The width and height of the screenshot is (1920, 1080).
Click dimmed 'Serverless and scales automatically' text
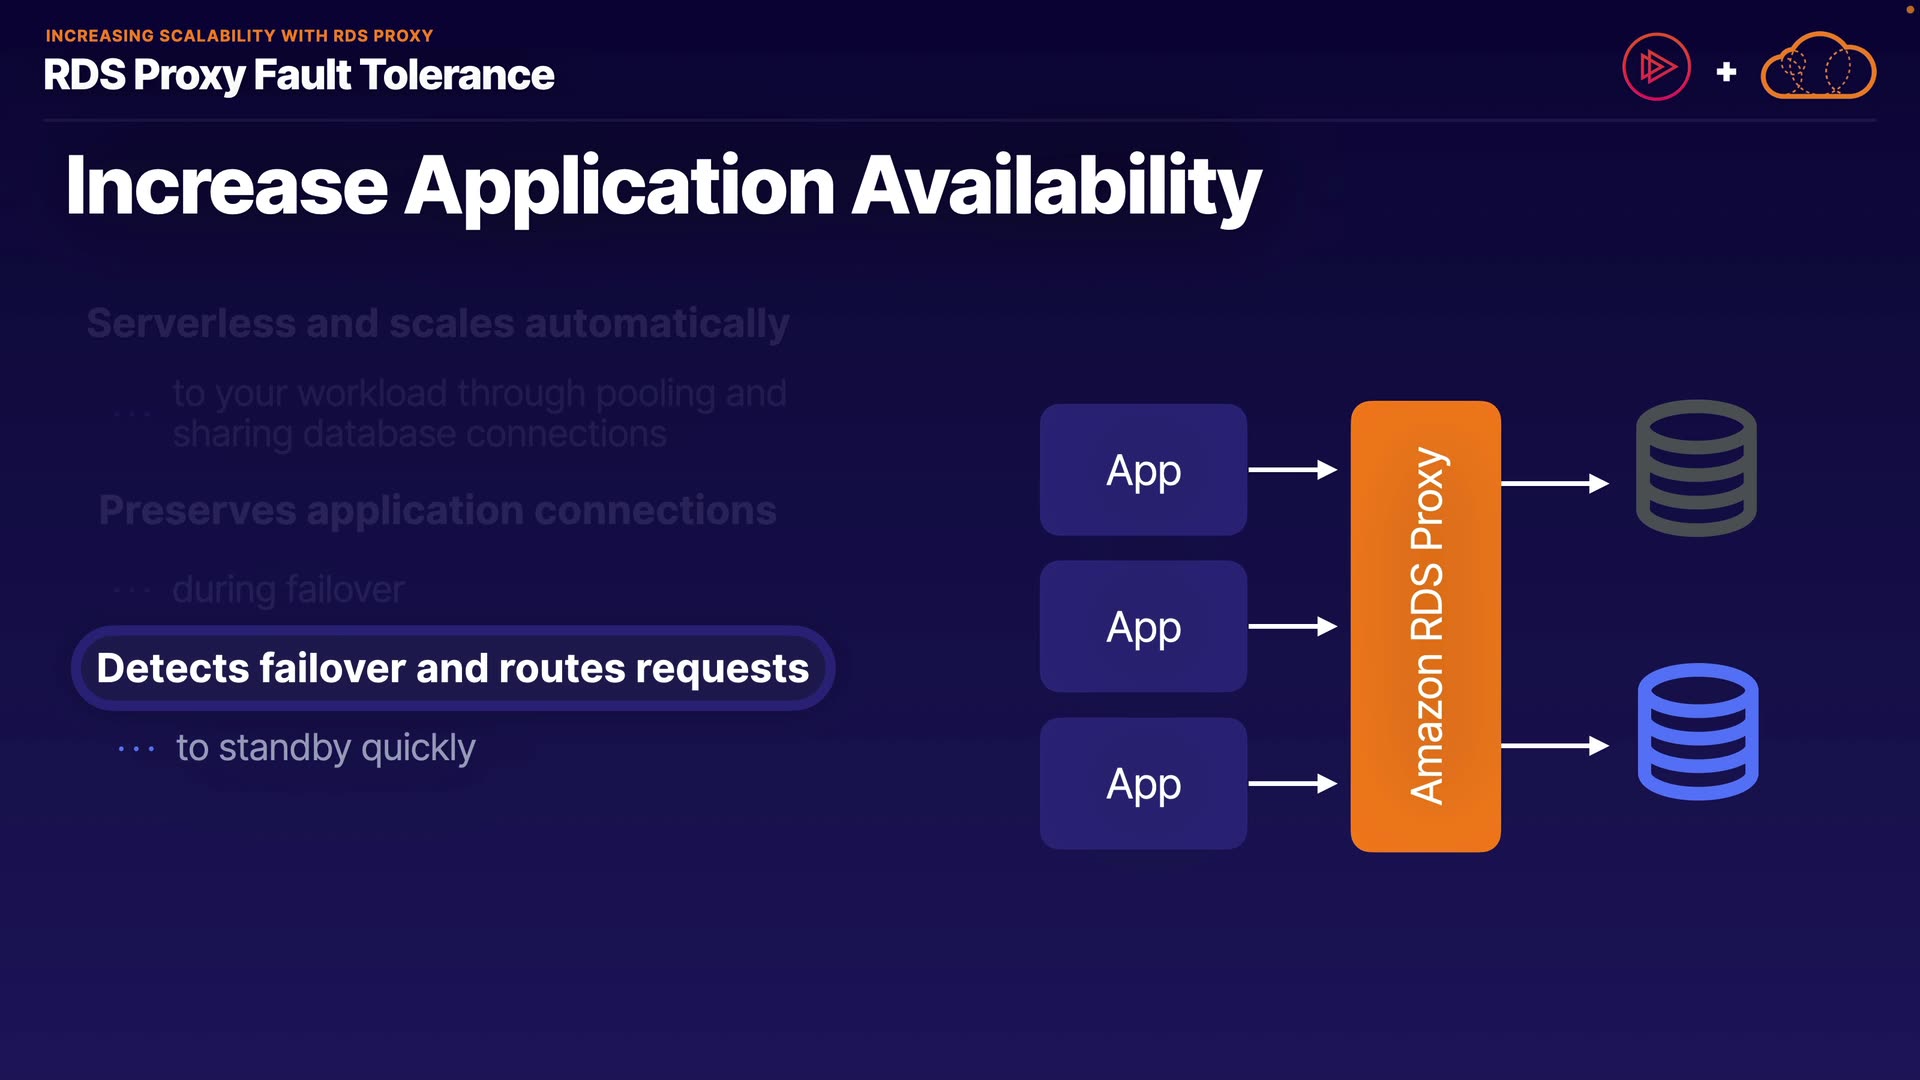coord(437,324)
